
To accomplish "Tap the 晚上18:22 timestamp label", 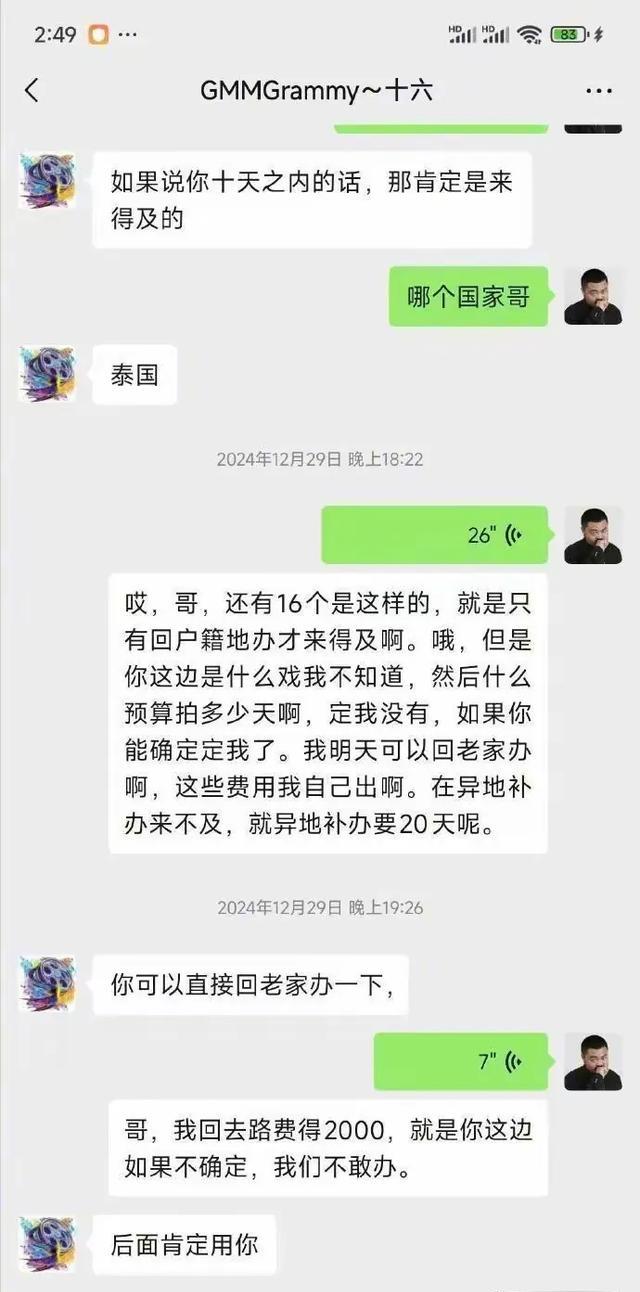I will coord(385,459).
